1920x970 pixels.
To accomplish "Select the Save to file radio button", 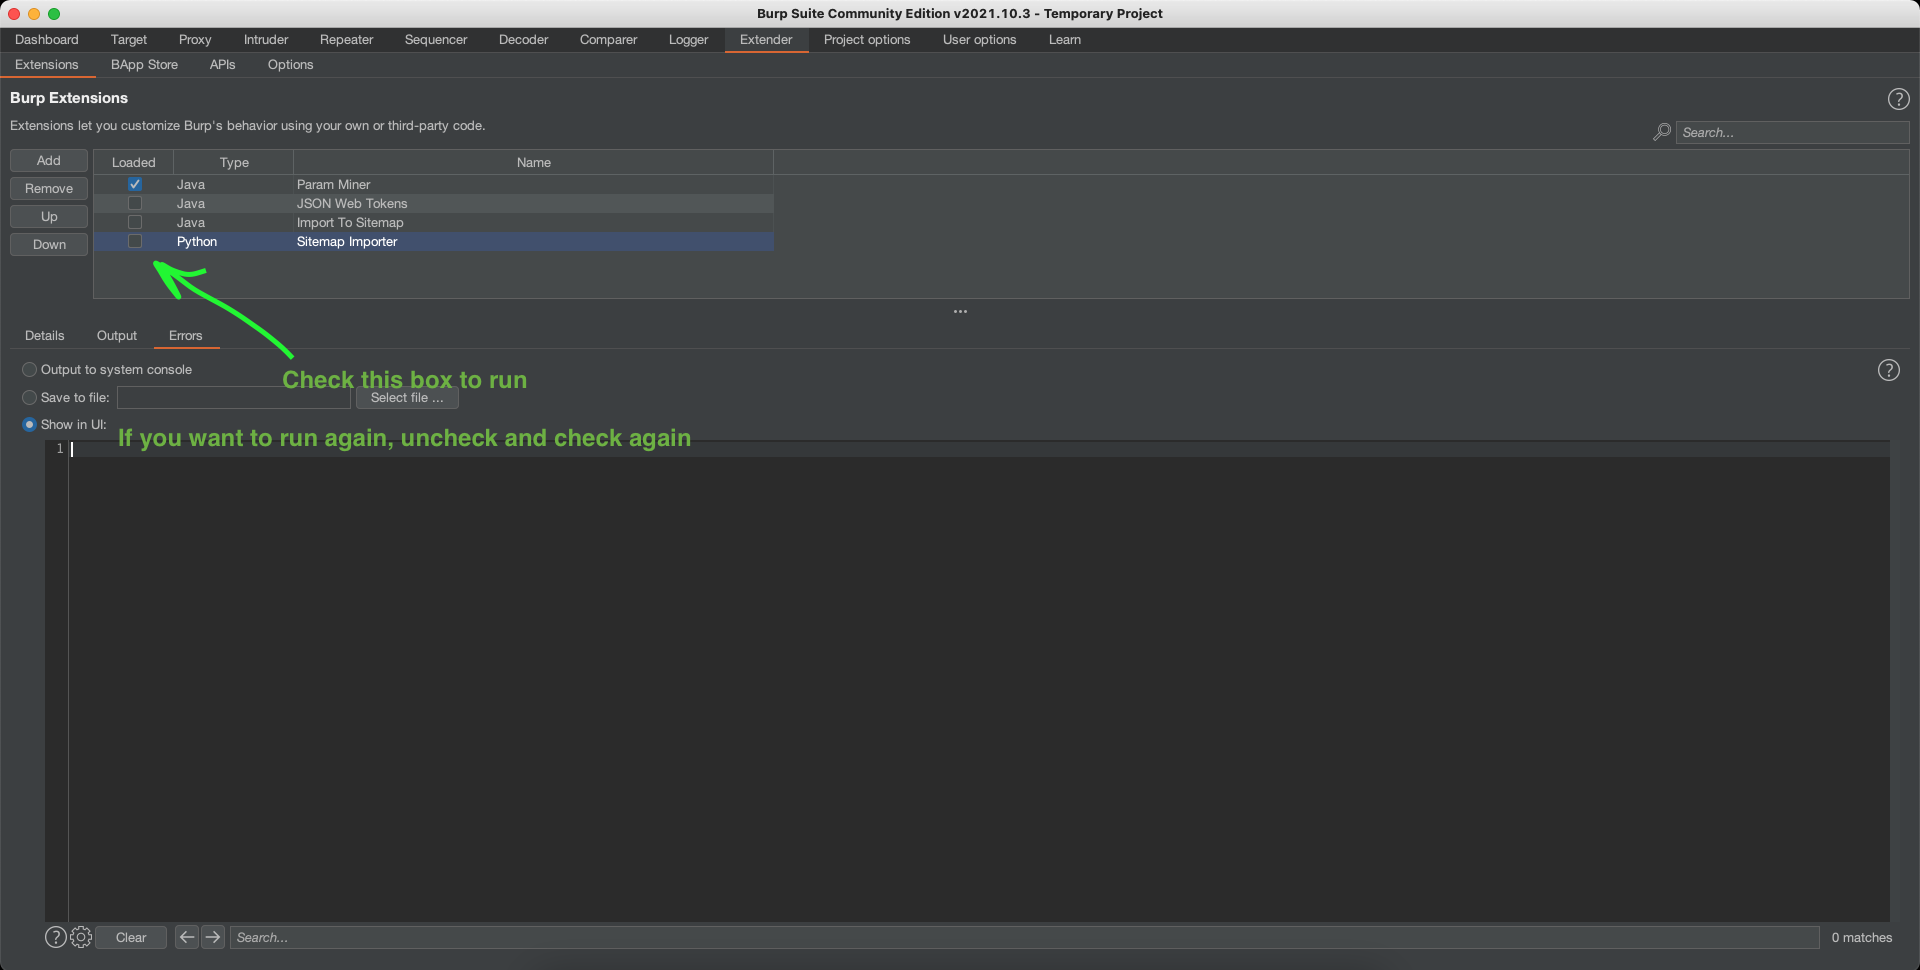I will pos(29,397).
